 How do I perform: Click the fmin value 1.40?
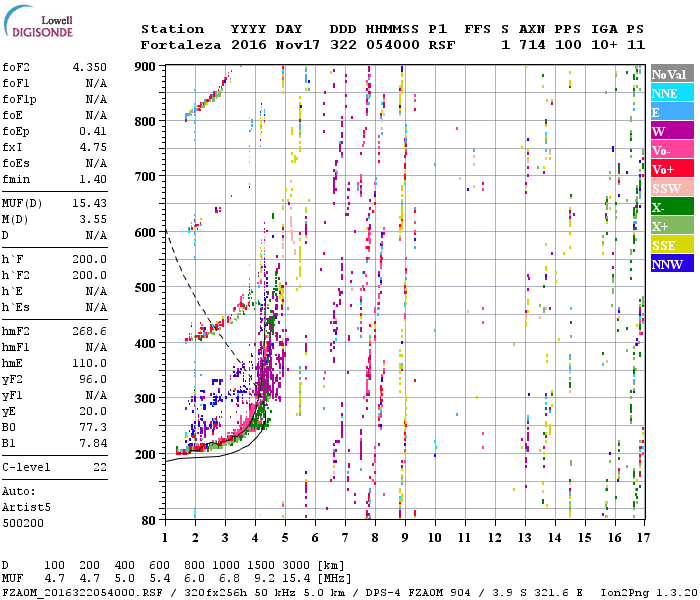click(93, 179)
